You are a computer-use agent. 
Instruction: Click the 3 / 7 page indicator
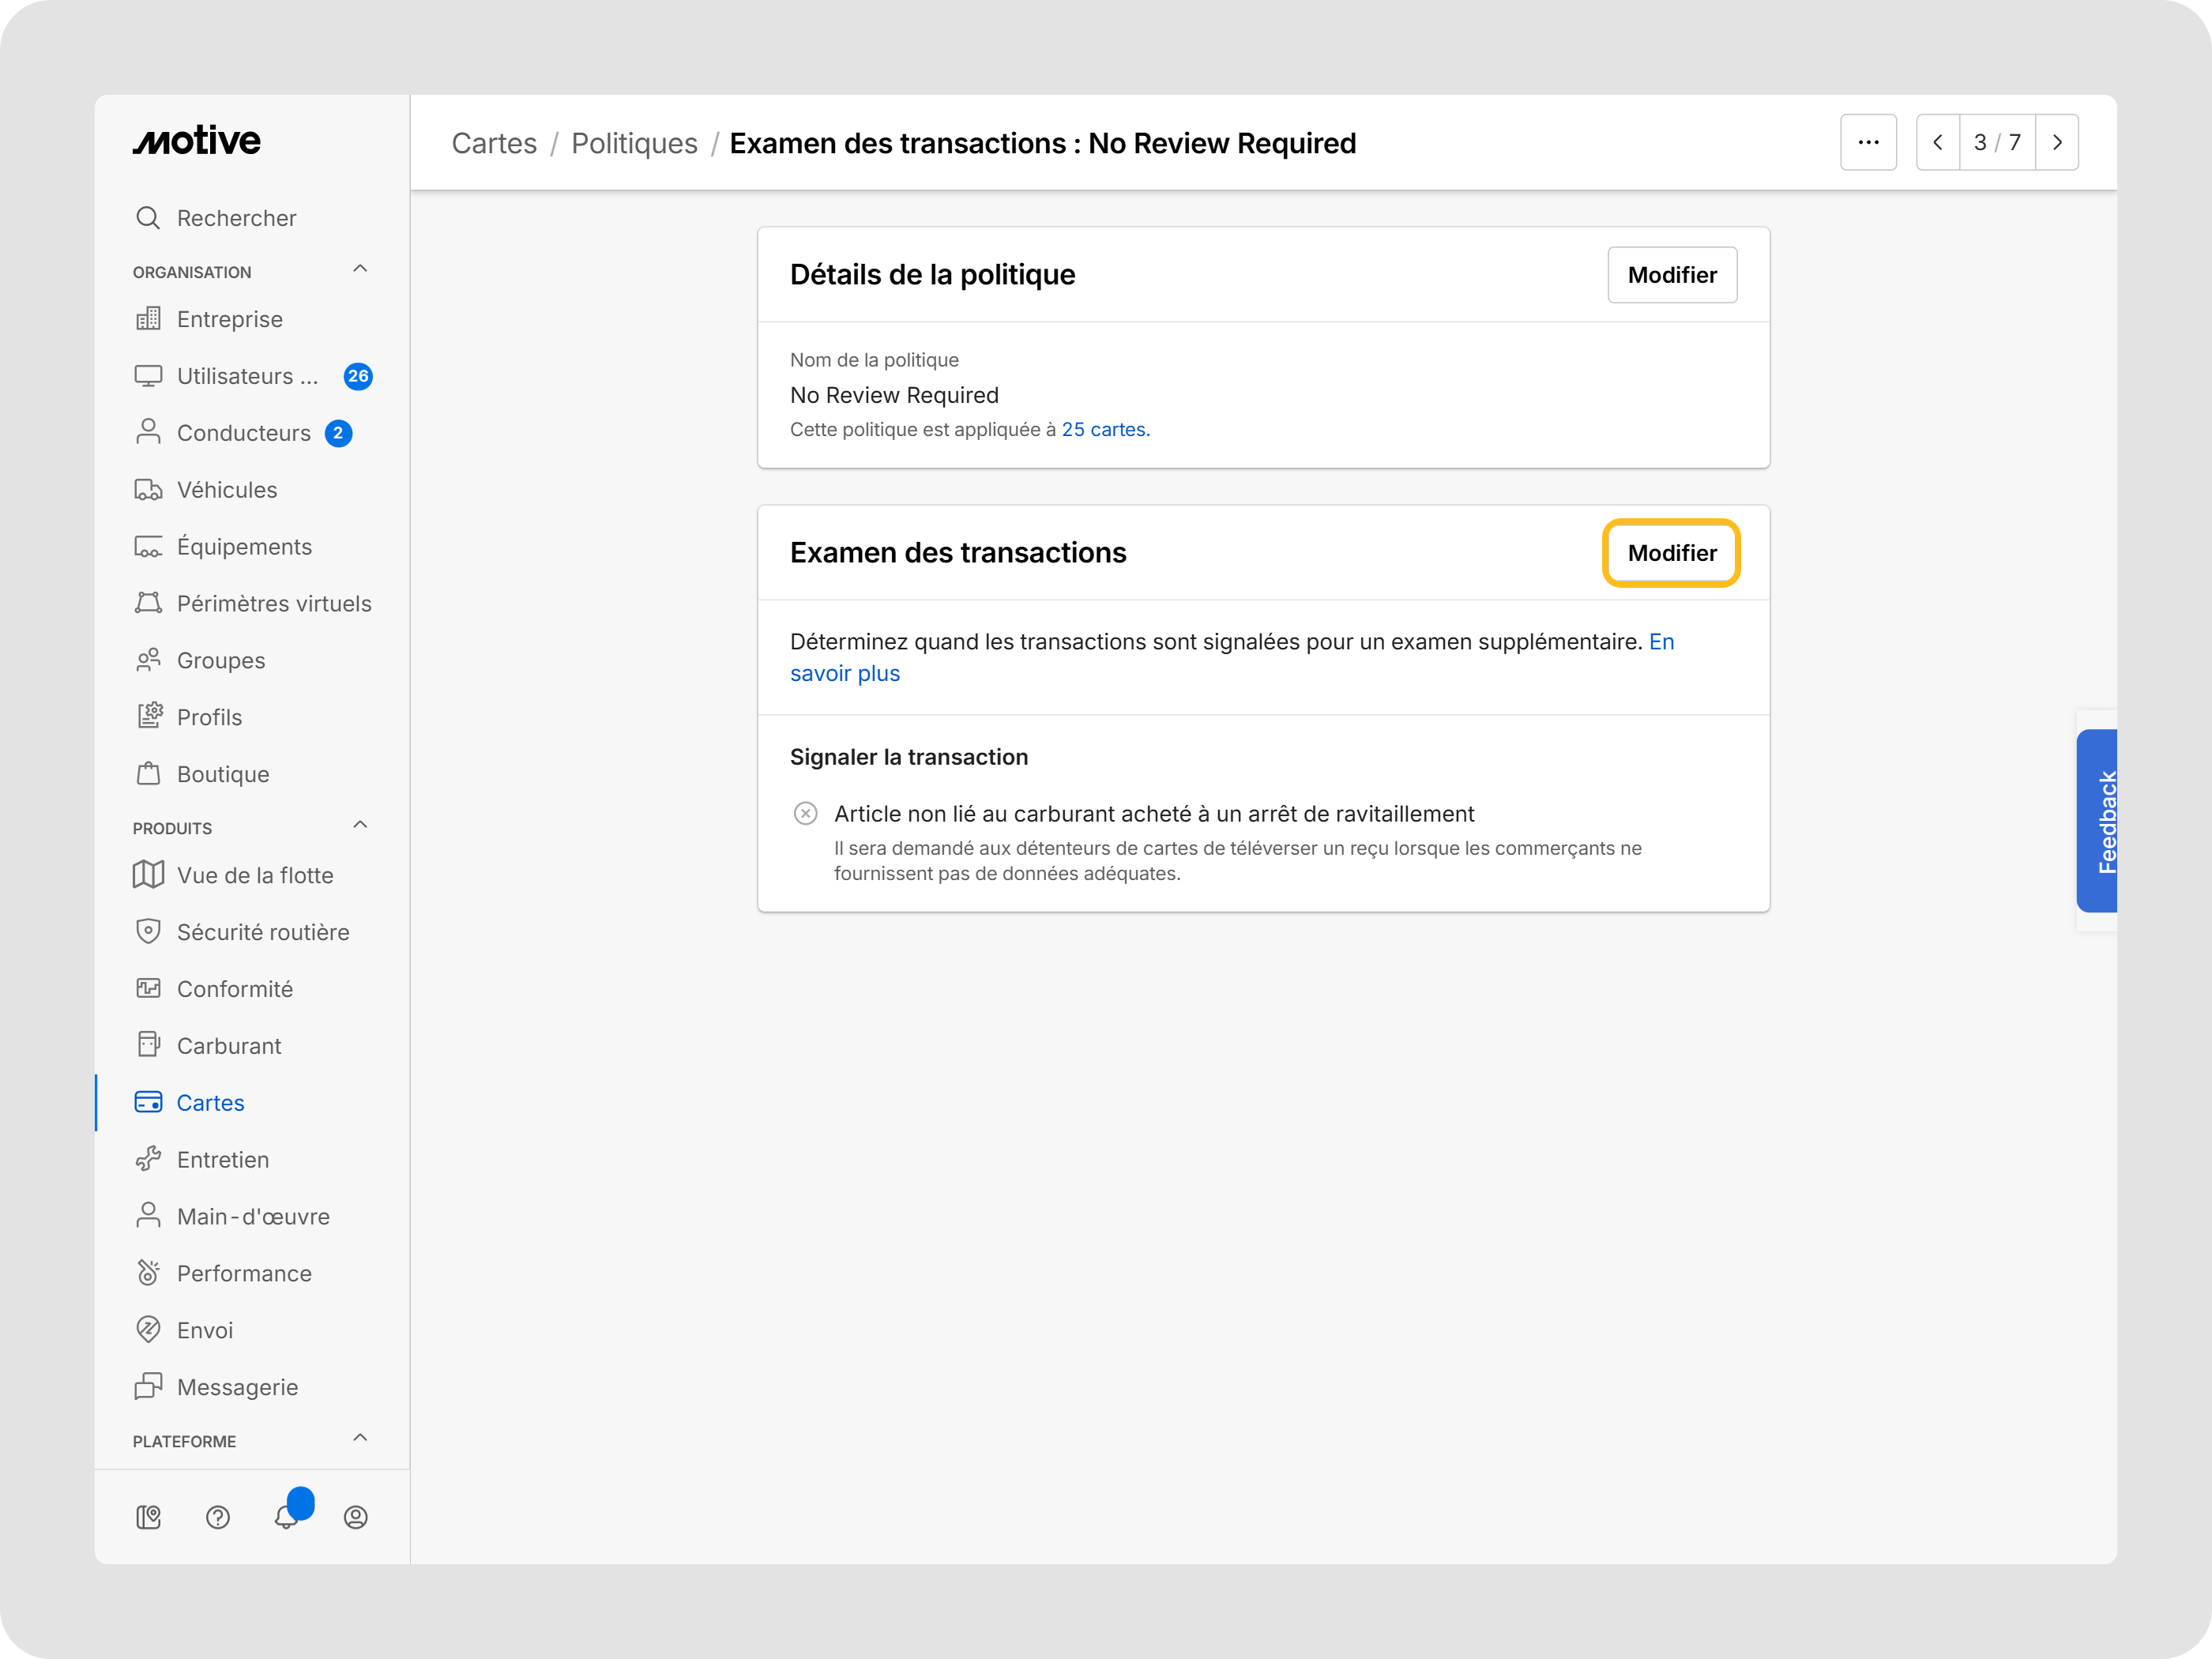1997,143
